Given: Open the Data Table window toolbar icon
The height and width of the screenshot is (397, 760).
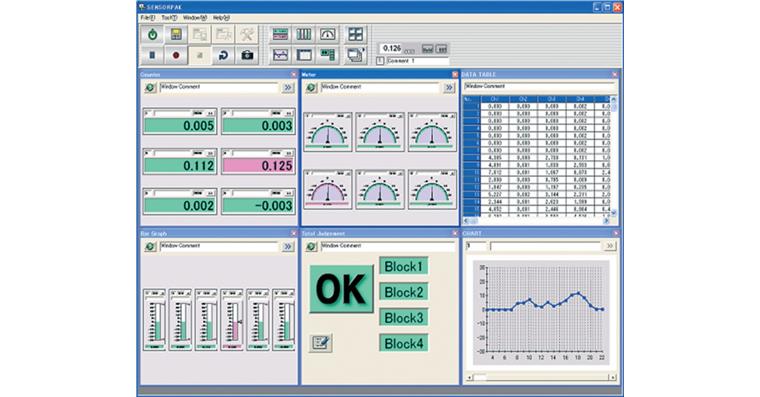Looking at the screenshot, I should [x=304, y=55].
